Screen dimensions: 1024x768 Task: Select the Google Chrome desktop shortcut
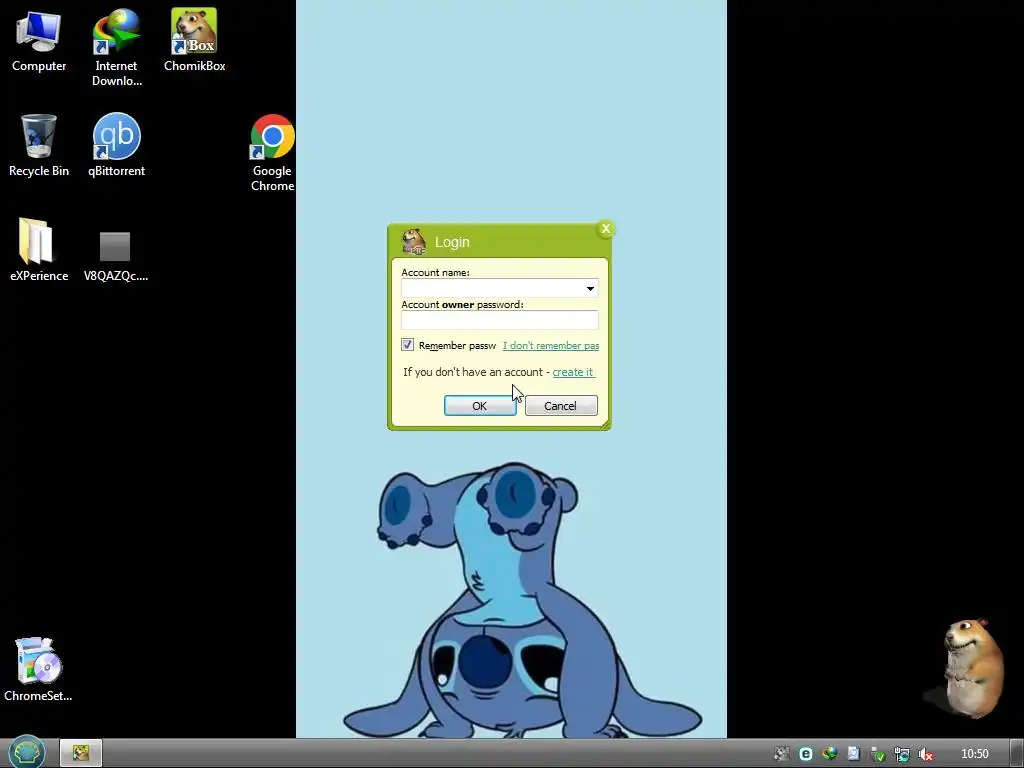coord(272,153)
